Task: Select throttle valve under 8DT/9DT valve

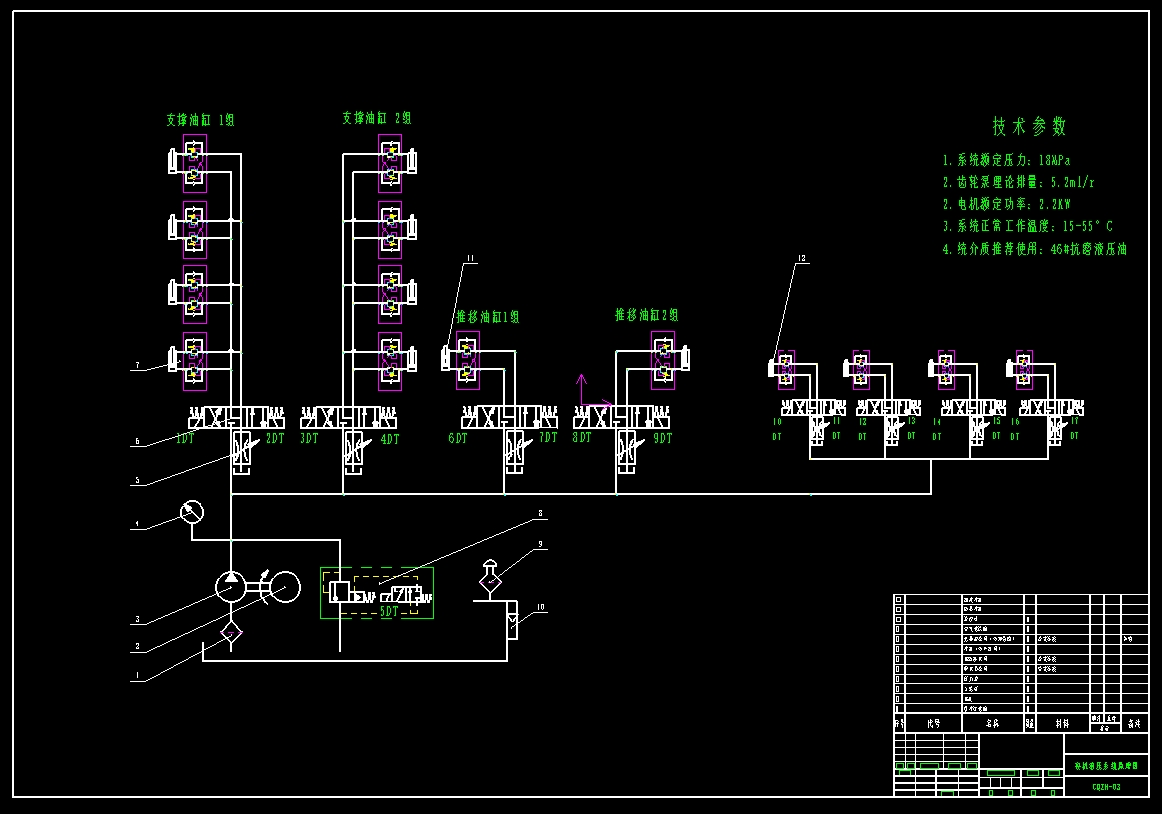Action: [x=627, y=449]
